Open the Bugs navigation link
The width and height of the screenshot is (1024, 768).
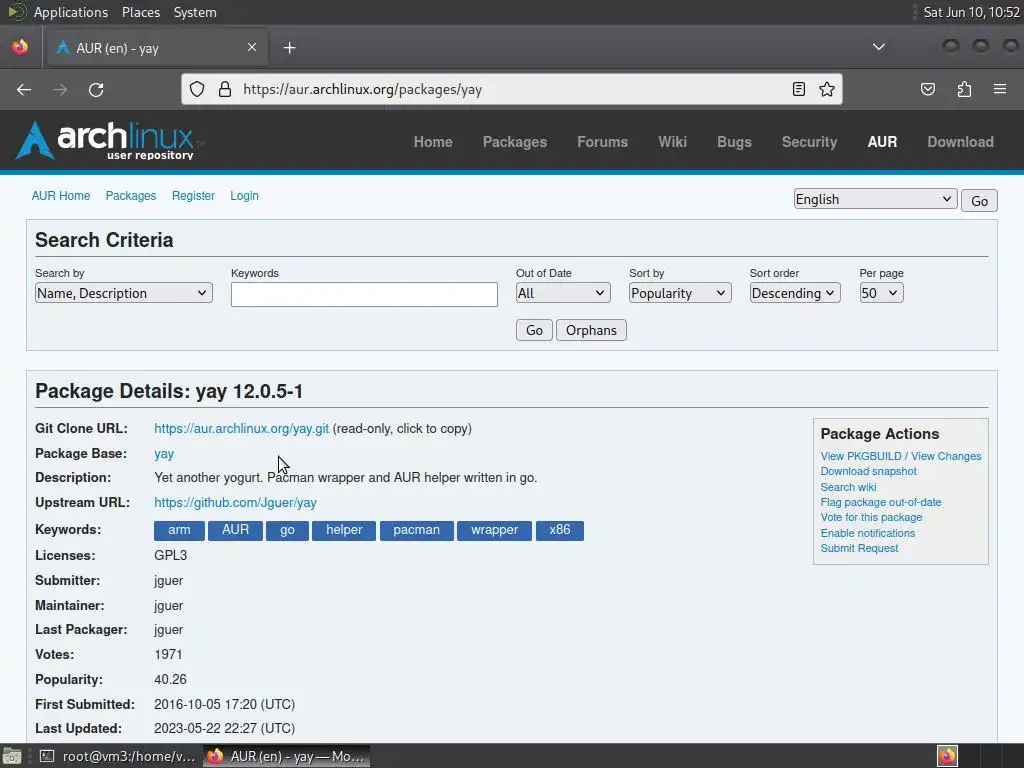point(734,142)
